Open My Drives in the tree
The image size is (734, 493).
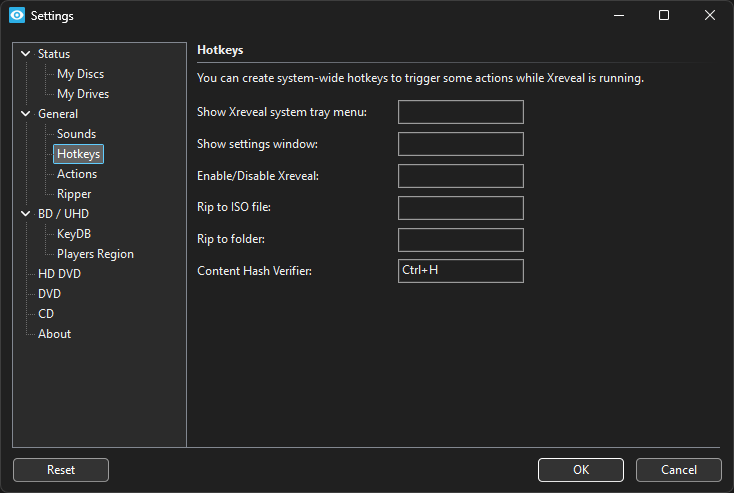[x=83, y=94]
